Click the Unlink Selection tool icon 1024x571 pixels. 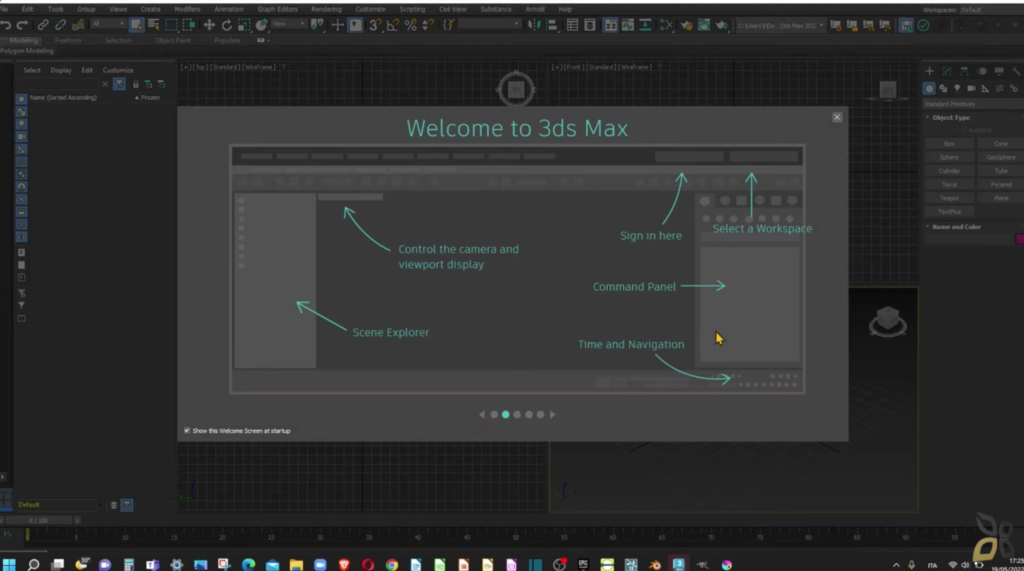click(60, 25)
